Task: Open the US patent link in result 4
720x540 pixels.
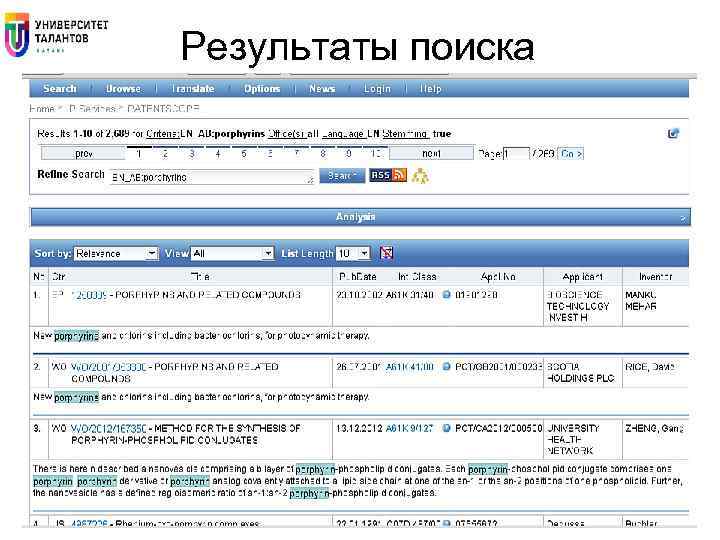Action: point(89,523)
